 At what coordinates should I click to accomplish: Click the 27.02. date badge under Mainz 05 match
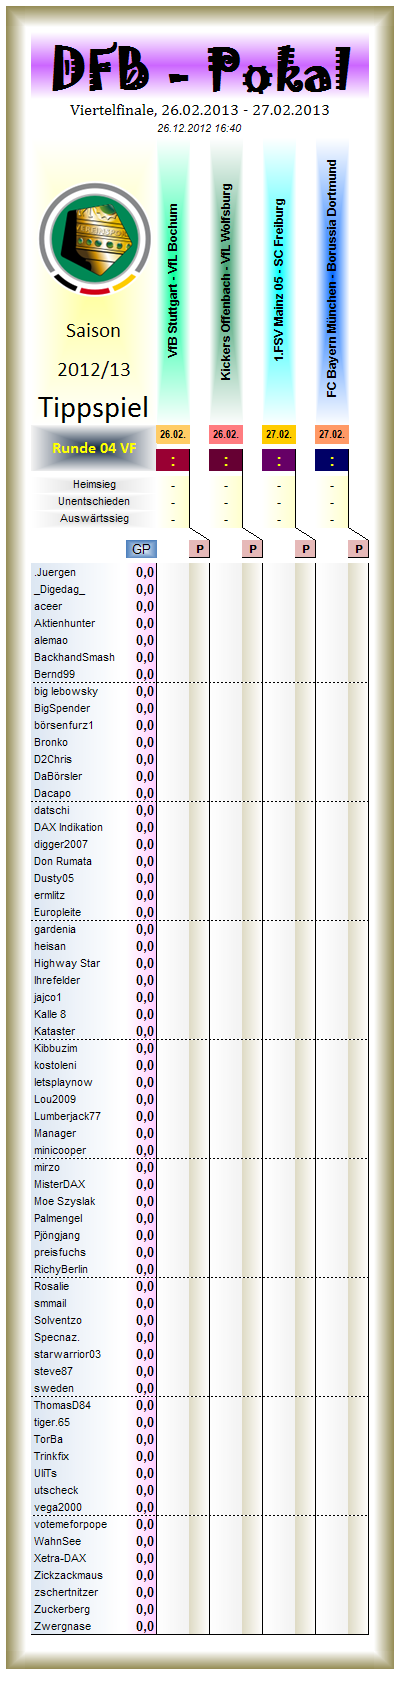point(279,434)
